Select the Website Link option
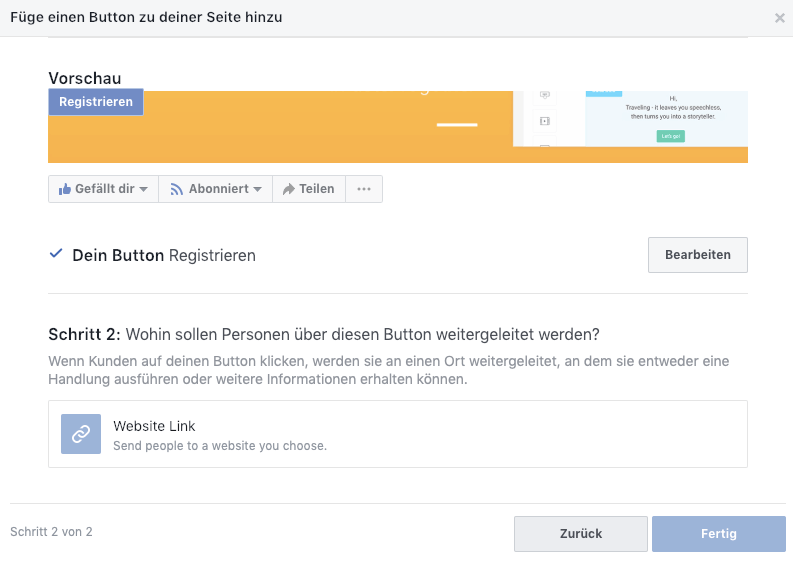 point(398,434)
